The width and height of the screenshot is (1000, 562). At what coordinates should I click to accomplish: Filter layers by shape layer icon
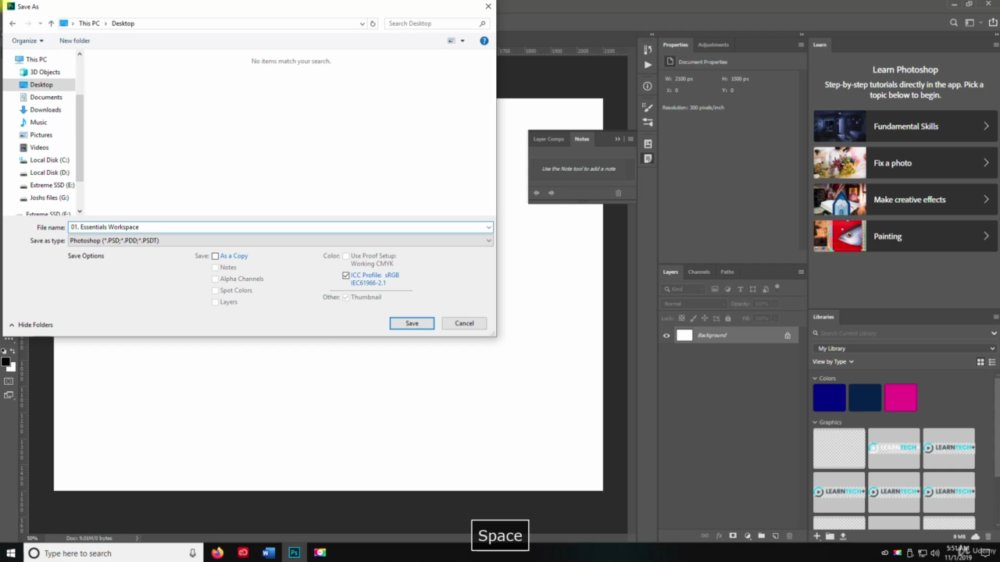tap(753, 289)
